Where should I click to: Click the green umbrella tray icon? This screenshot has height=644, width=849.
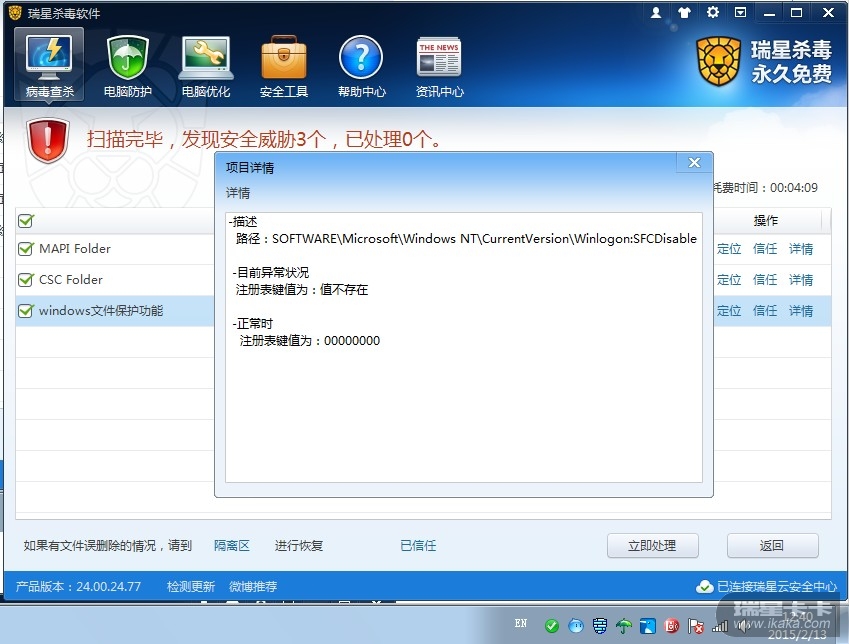pos(624,626)
